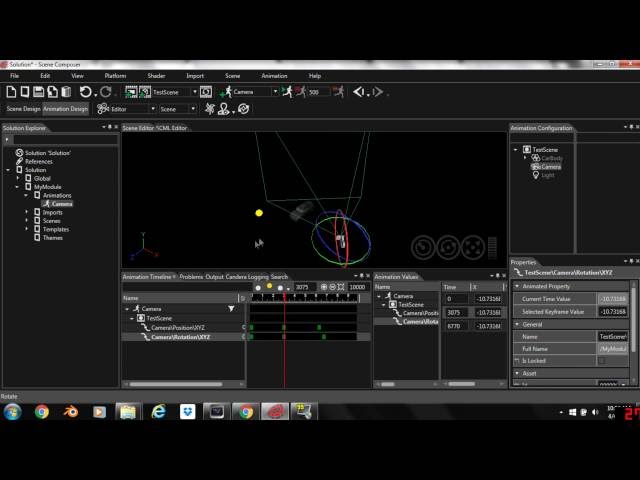Collapse the Animated Property section
Screen dimensions: 640x480
pos(518,286)
